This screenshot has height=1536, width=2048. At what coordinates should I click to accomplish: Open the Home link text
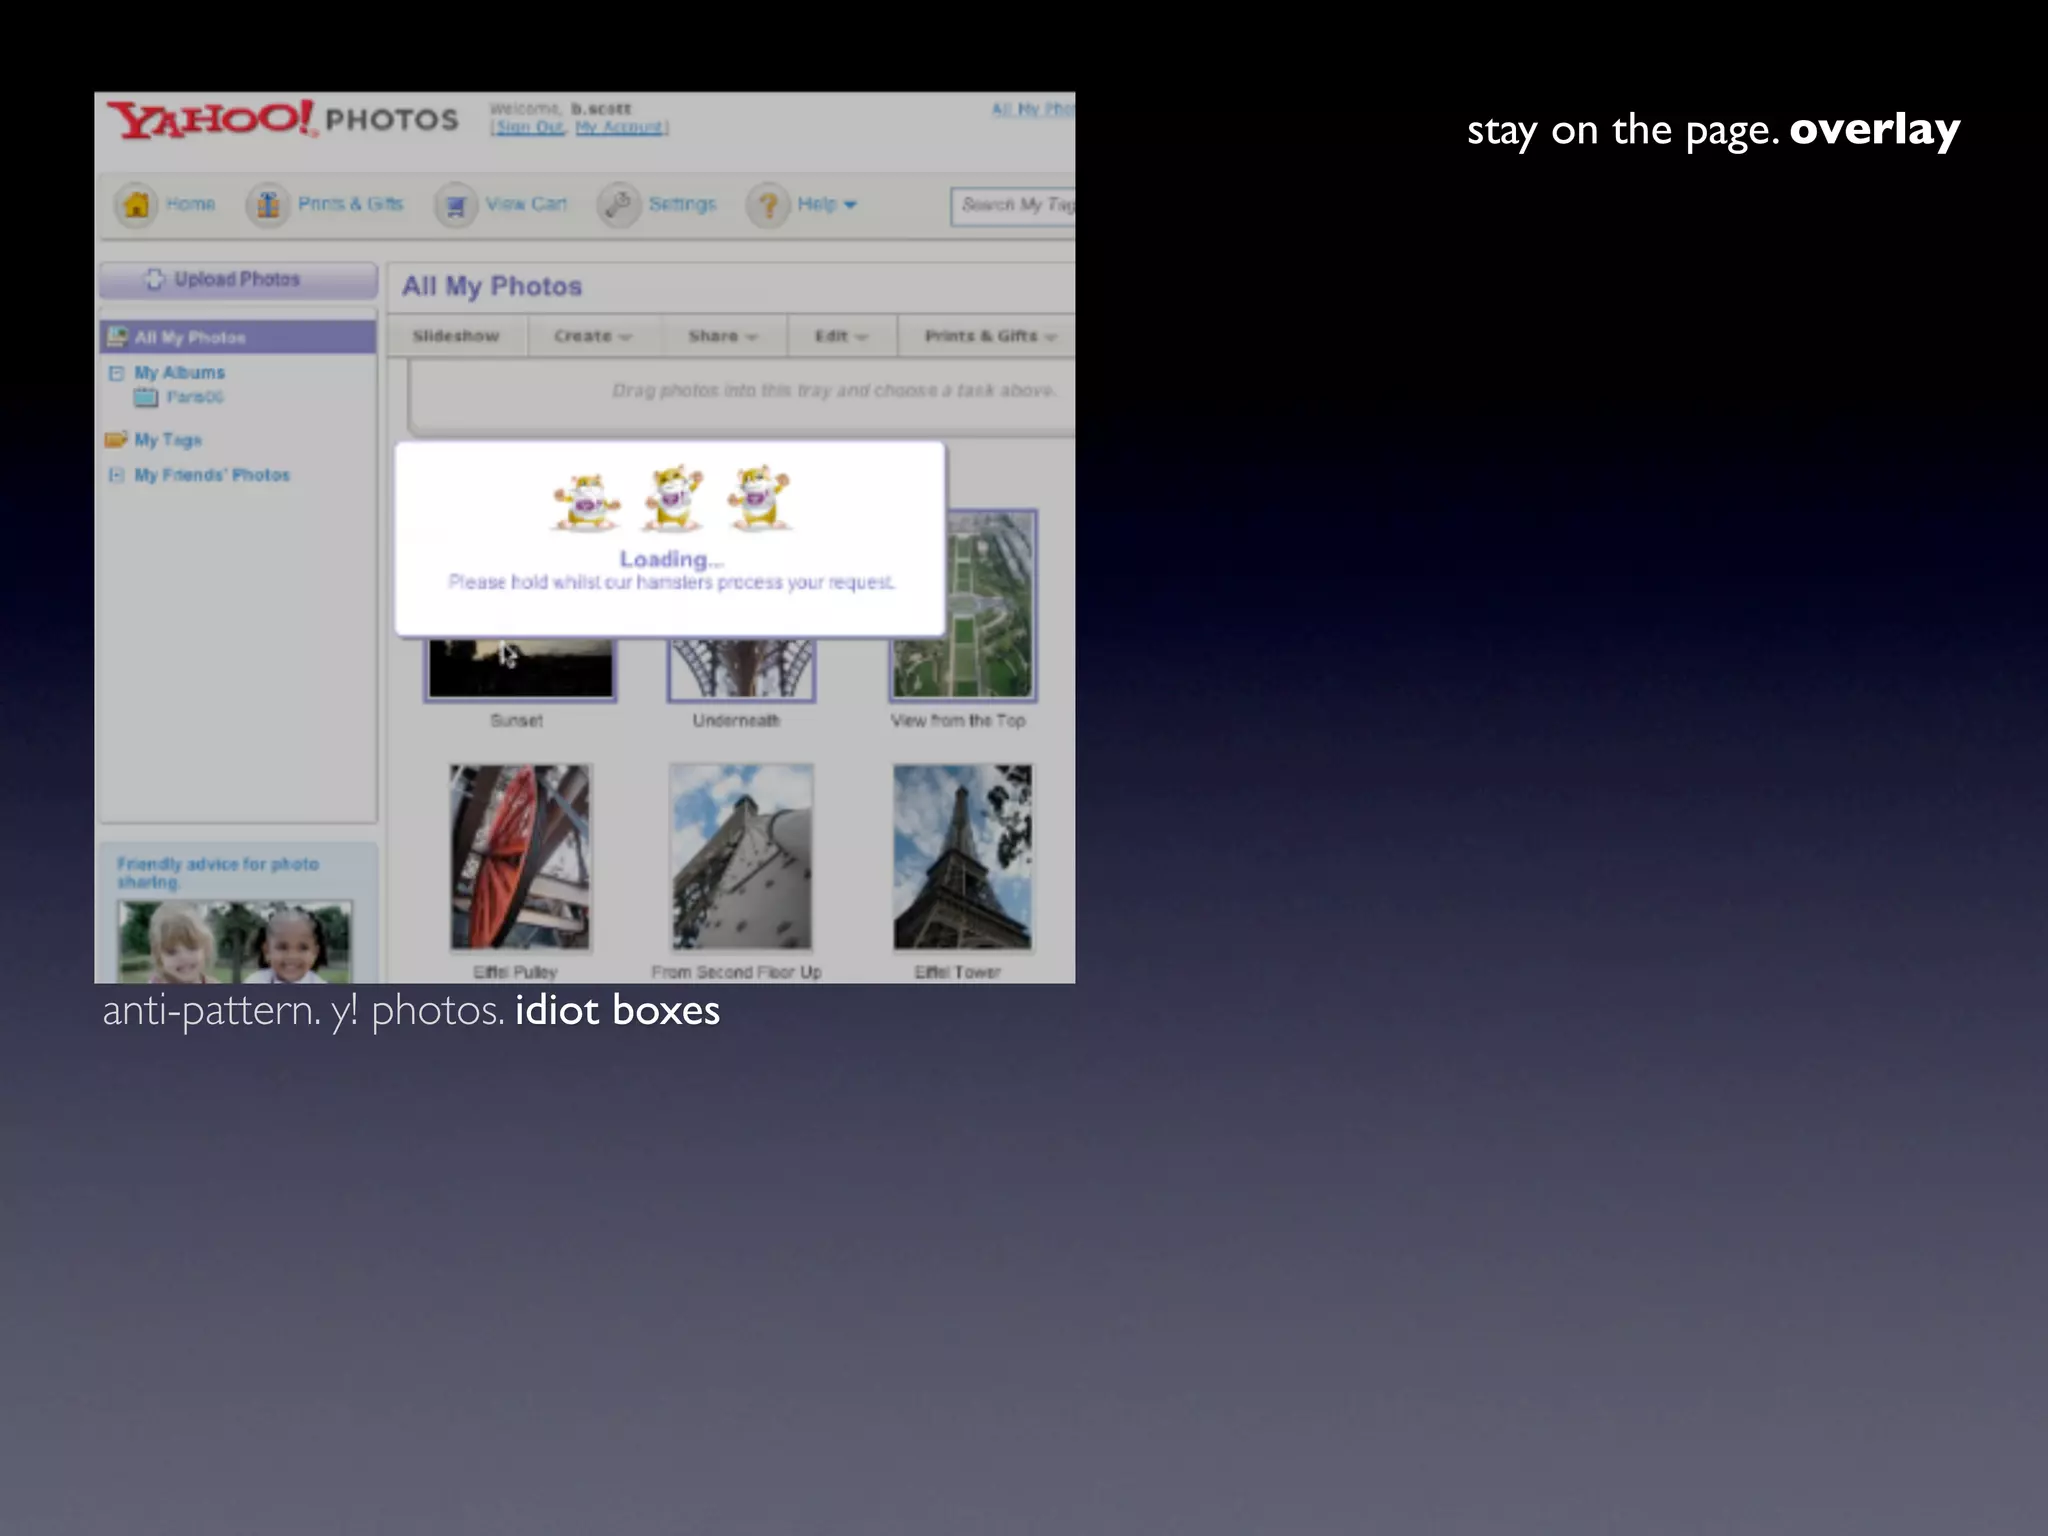191,204
